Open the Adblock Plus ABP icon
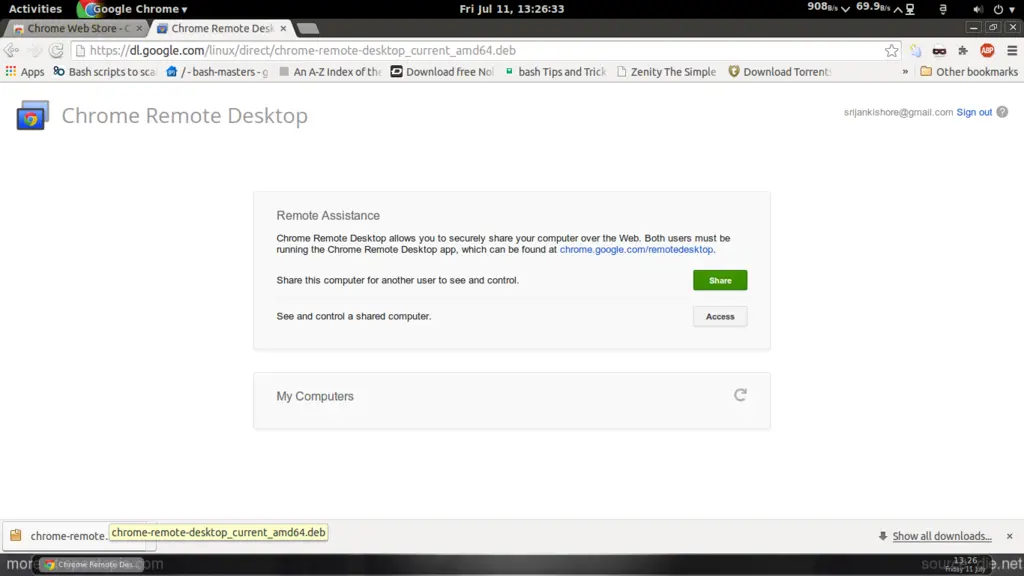This screenshot has width=1024, height=576. pyautogui.click(x=987, y=50)
